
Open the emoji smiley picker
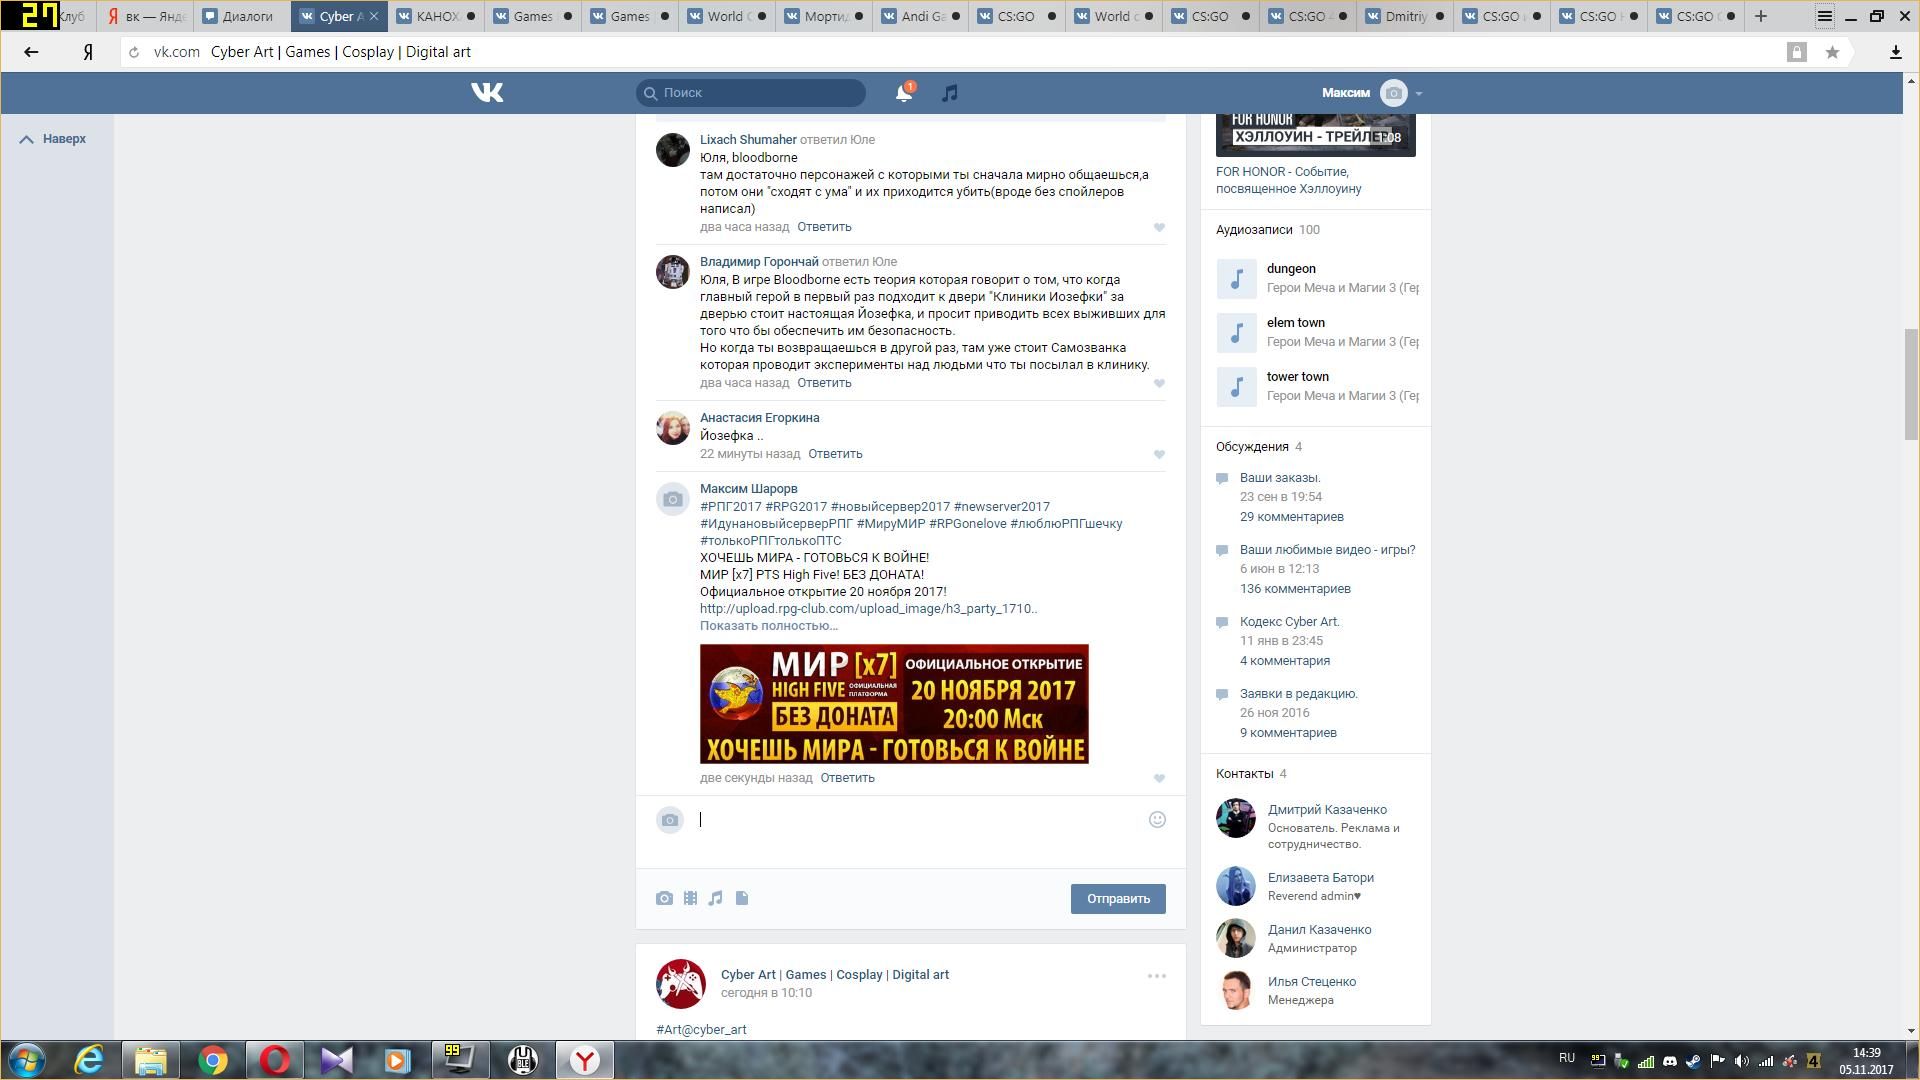1157,820
